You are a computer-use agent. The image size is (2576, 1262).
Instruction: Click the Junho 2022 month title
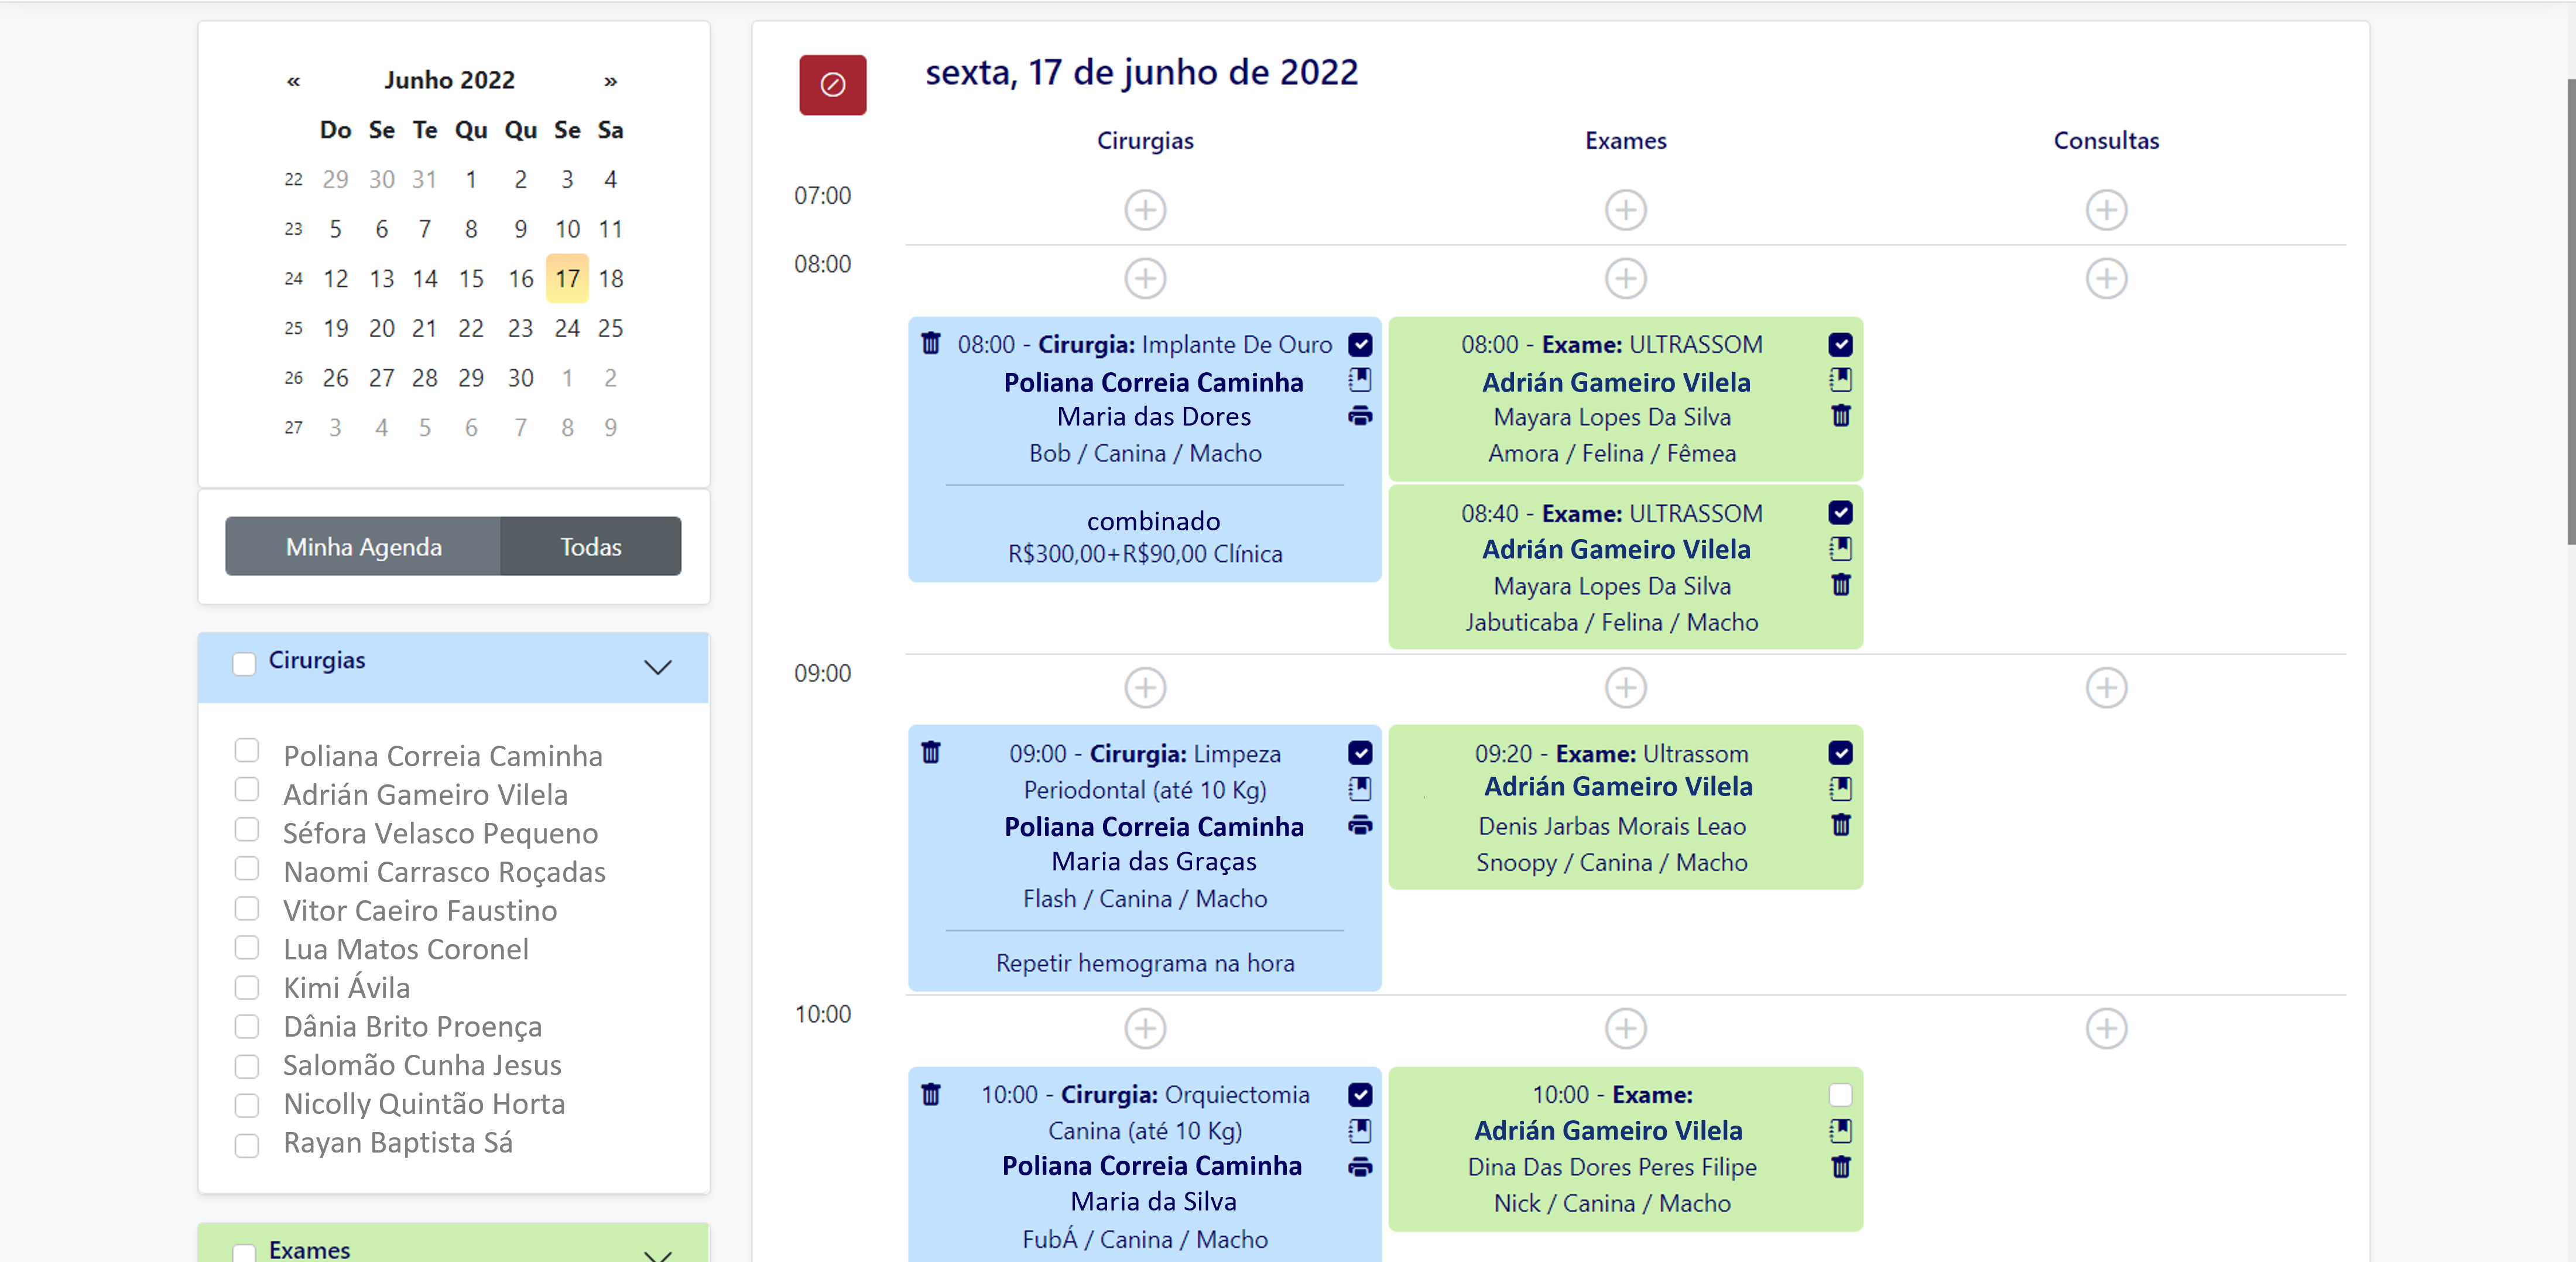click(449, 80)
